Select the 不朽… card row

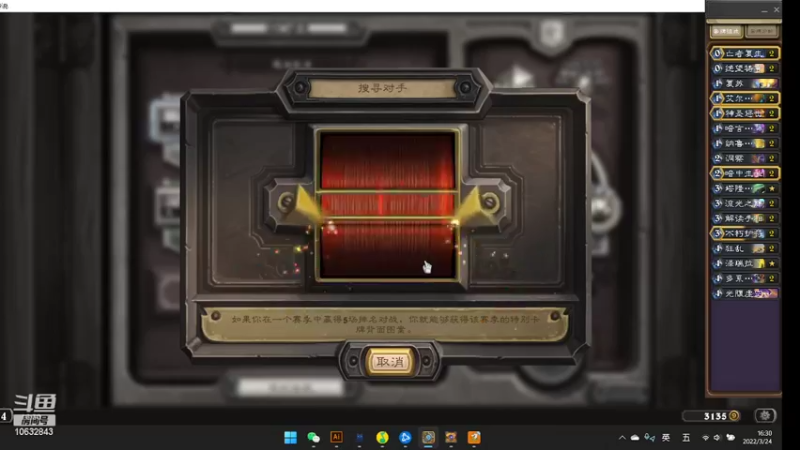coord(745,233)
